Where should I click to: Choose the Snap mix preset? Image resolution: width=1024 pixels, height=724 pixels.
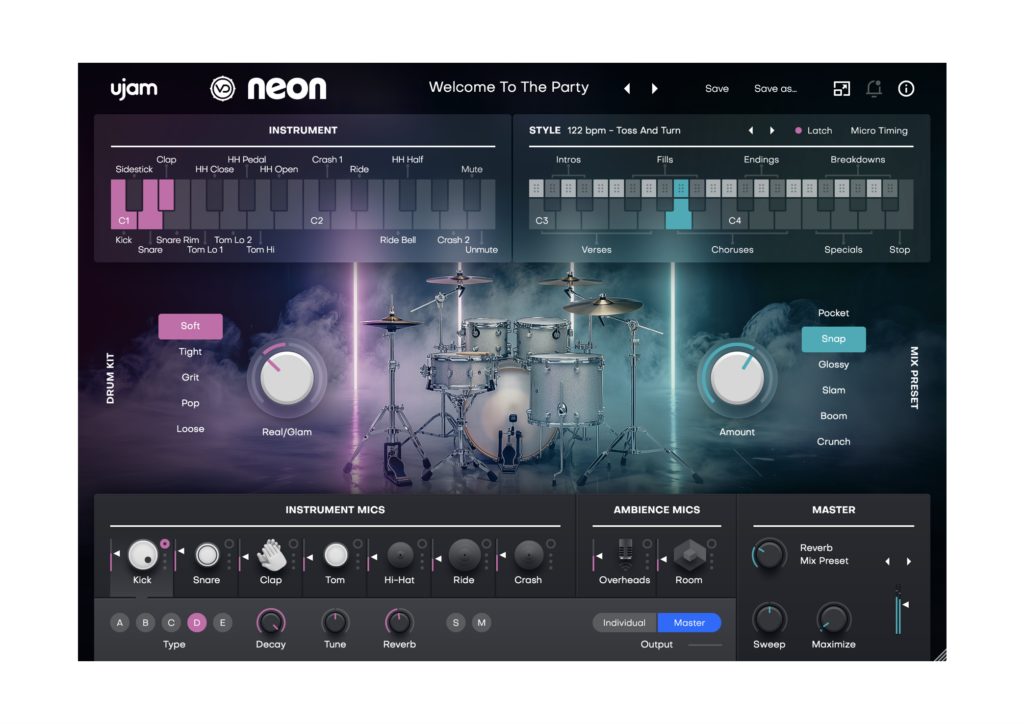(x=833, y=339)
